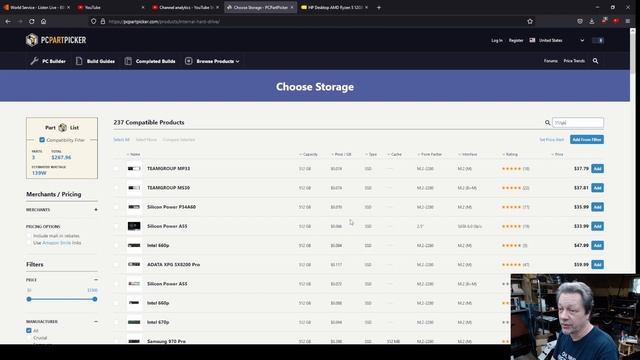Open the ADATA XPG SX8200 Pro thumbnail
640x360 pixels.
click(x=134, y=264)
